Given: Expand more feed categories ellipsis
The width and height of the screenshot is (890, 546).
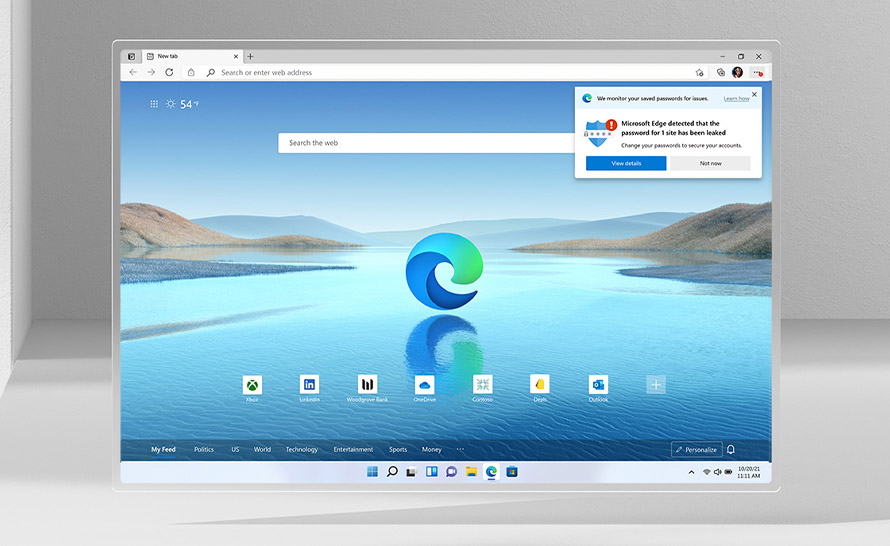Looking at the screenshot, I should (x=460, y=450).
